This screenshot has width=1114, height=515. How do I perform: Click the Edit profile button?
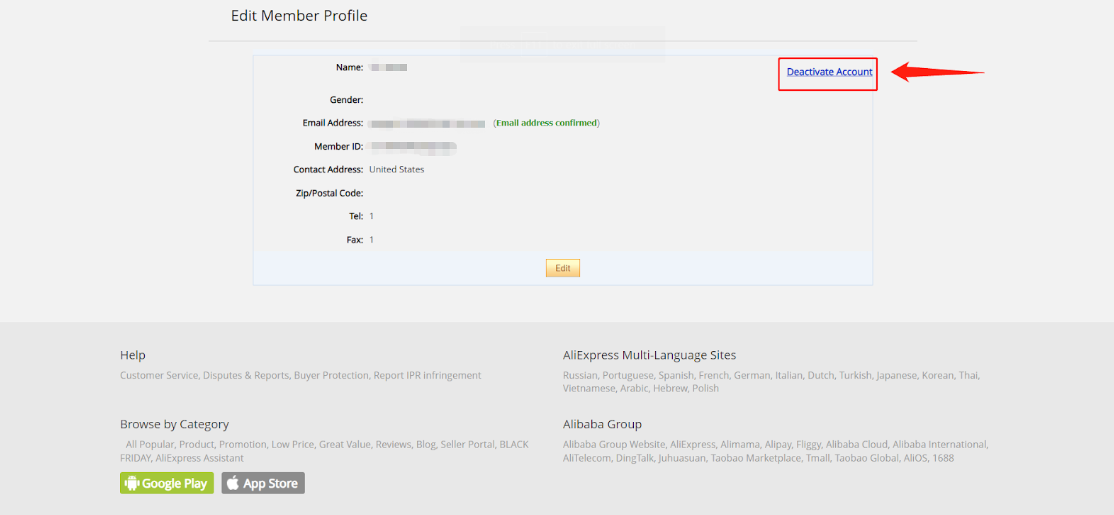(563, 268)
